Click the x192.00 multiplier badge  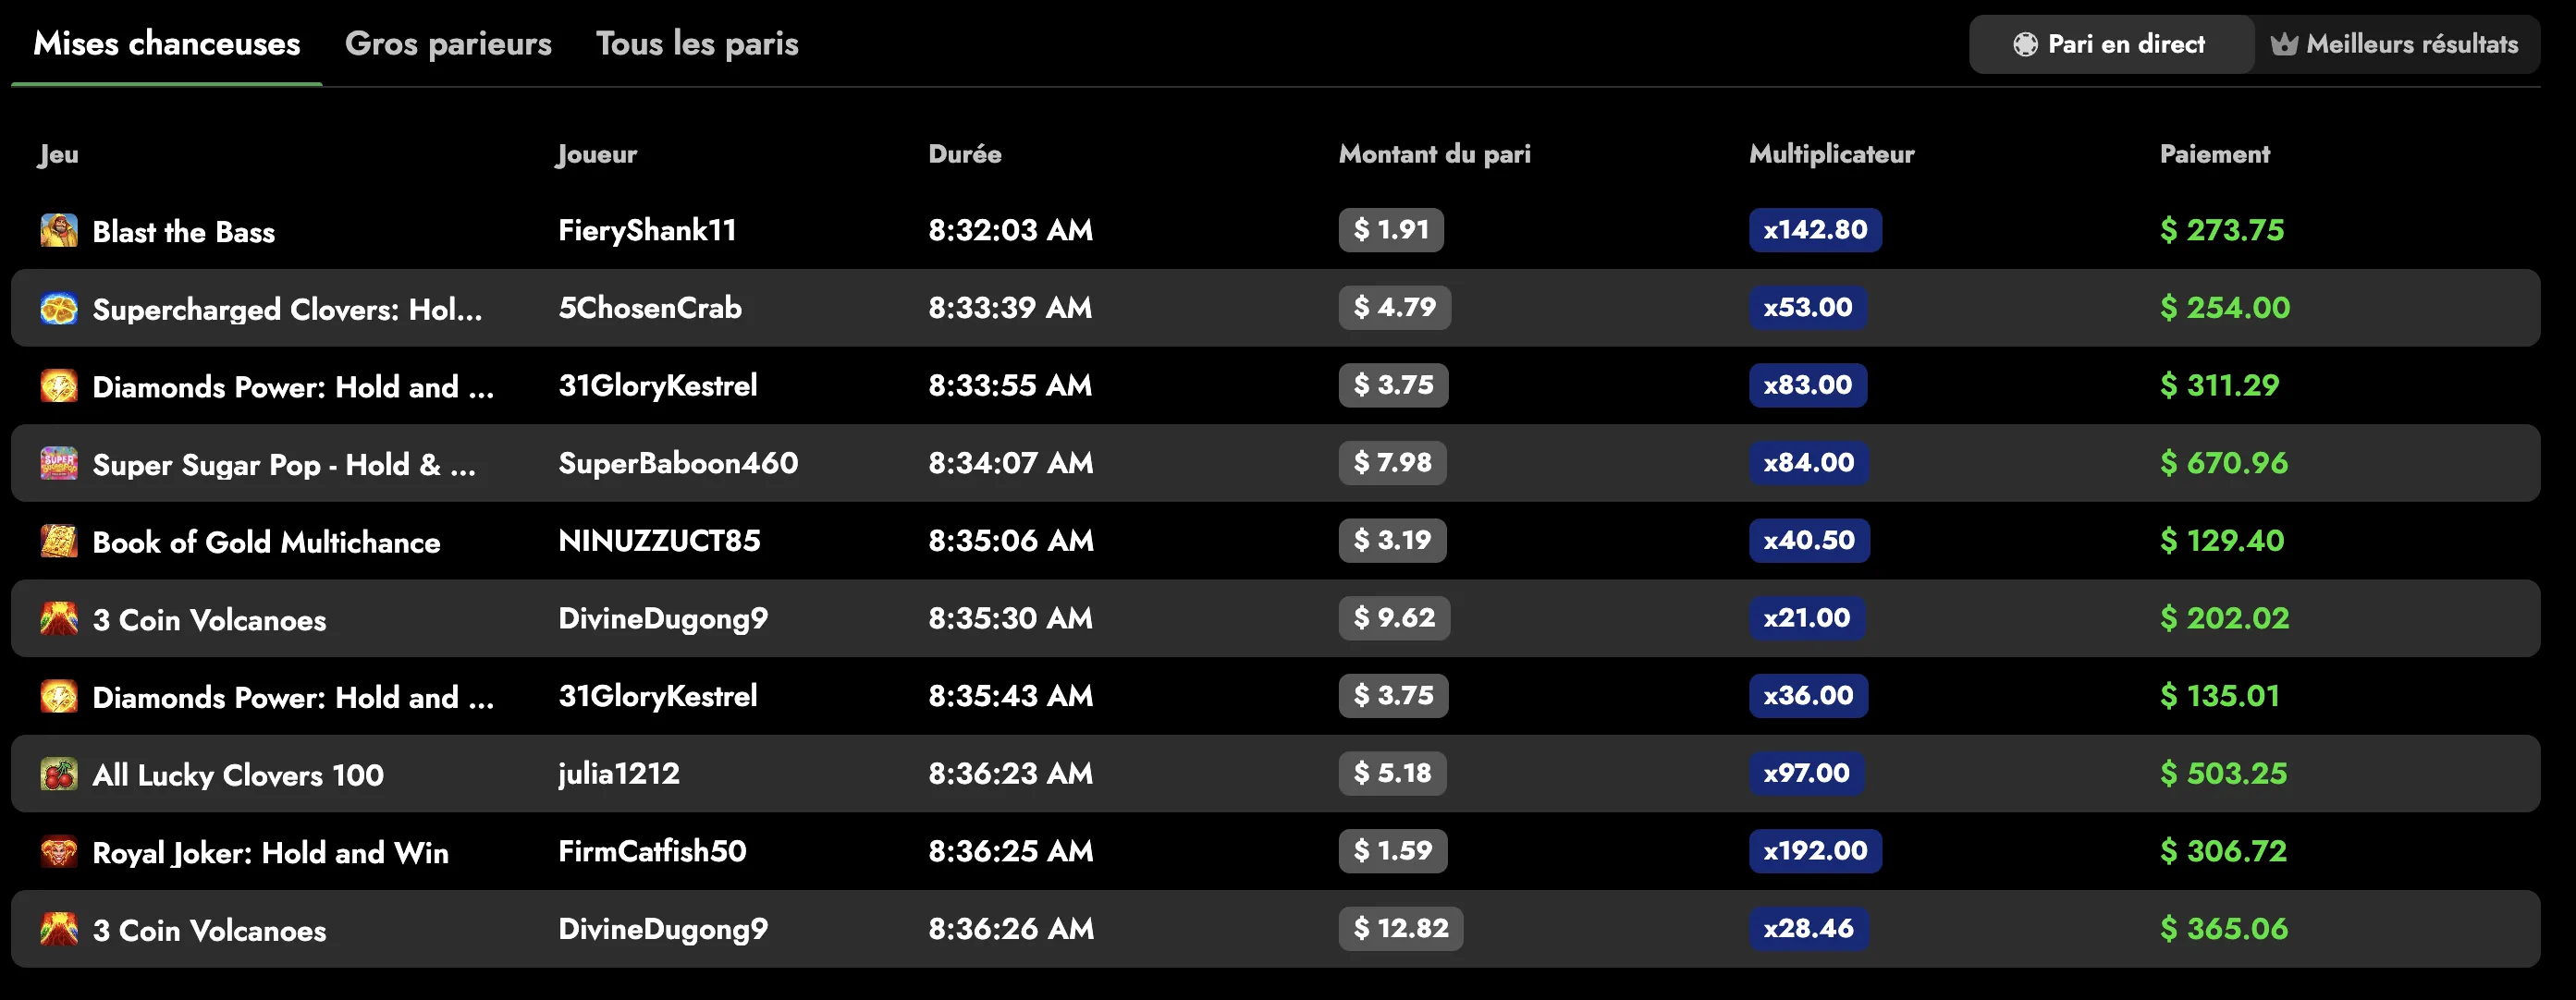(x=1815, y=851)
